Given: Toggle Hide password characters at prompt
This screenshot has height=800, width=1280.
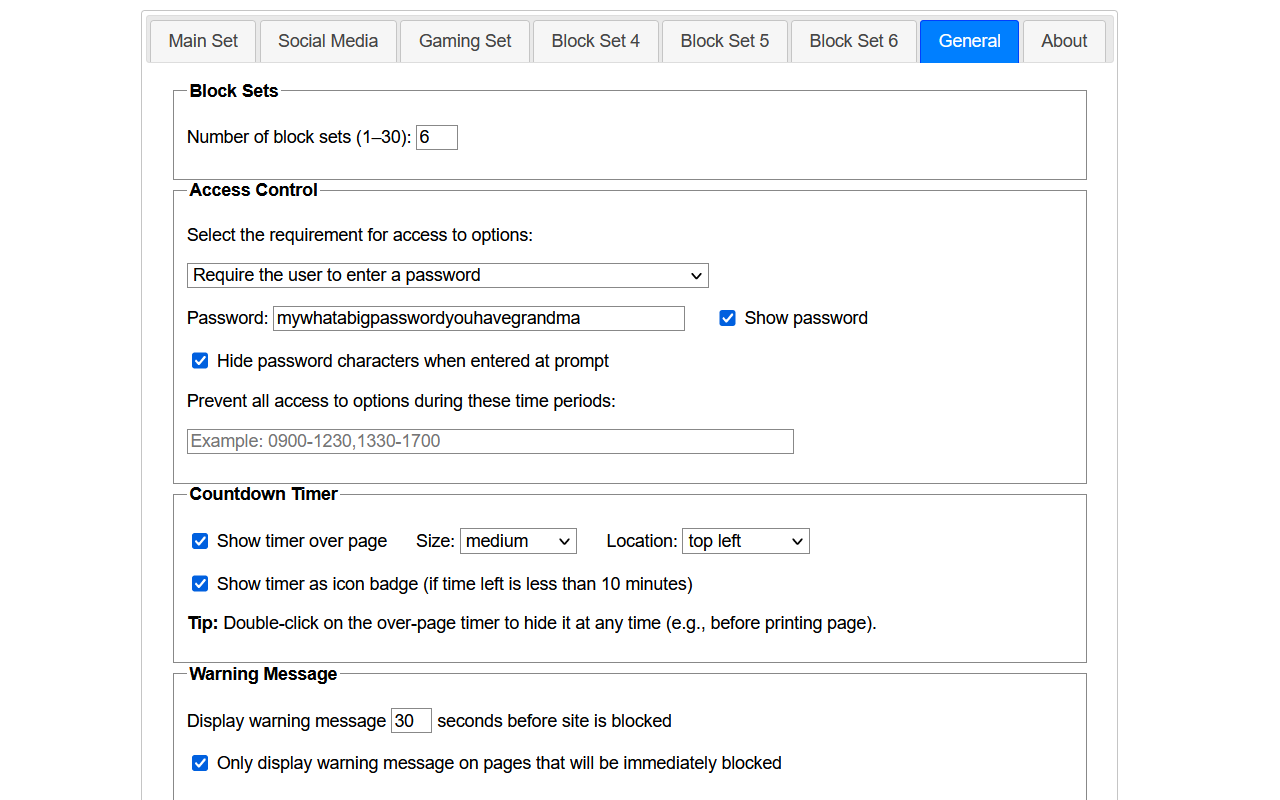Looking at the screenshot, I should click(x=200, y=361).
